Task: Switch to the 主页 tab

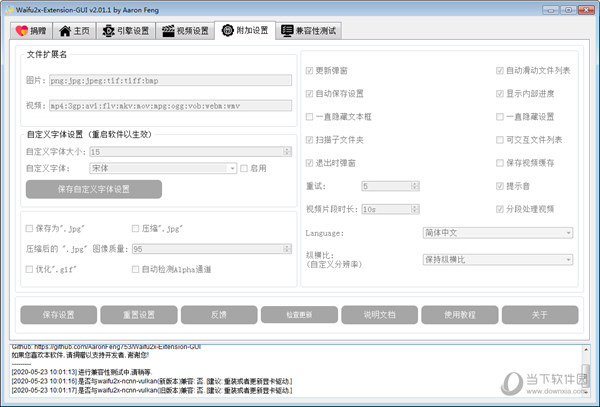Action: [x=74, y=31]
